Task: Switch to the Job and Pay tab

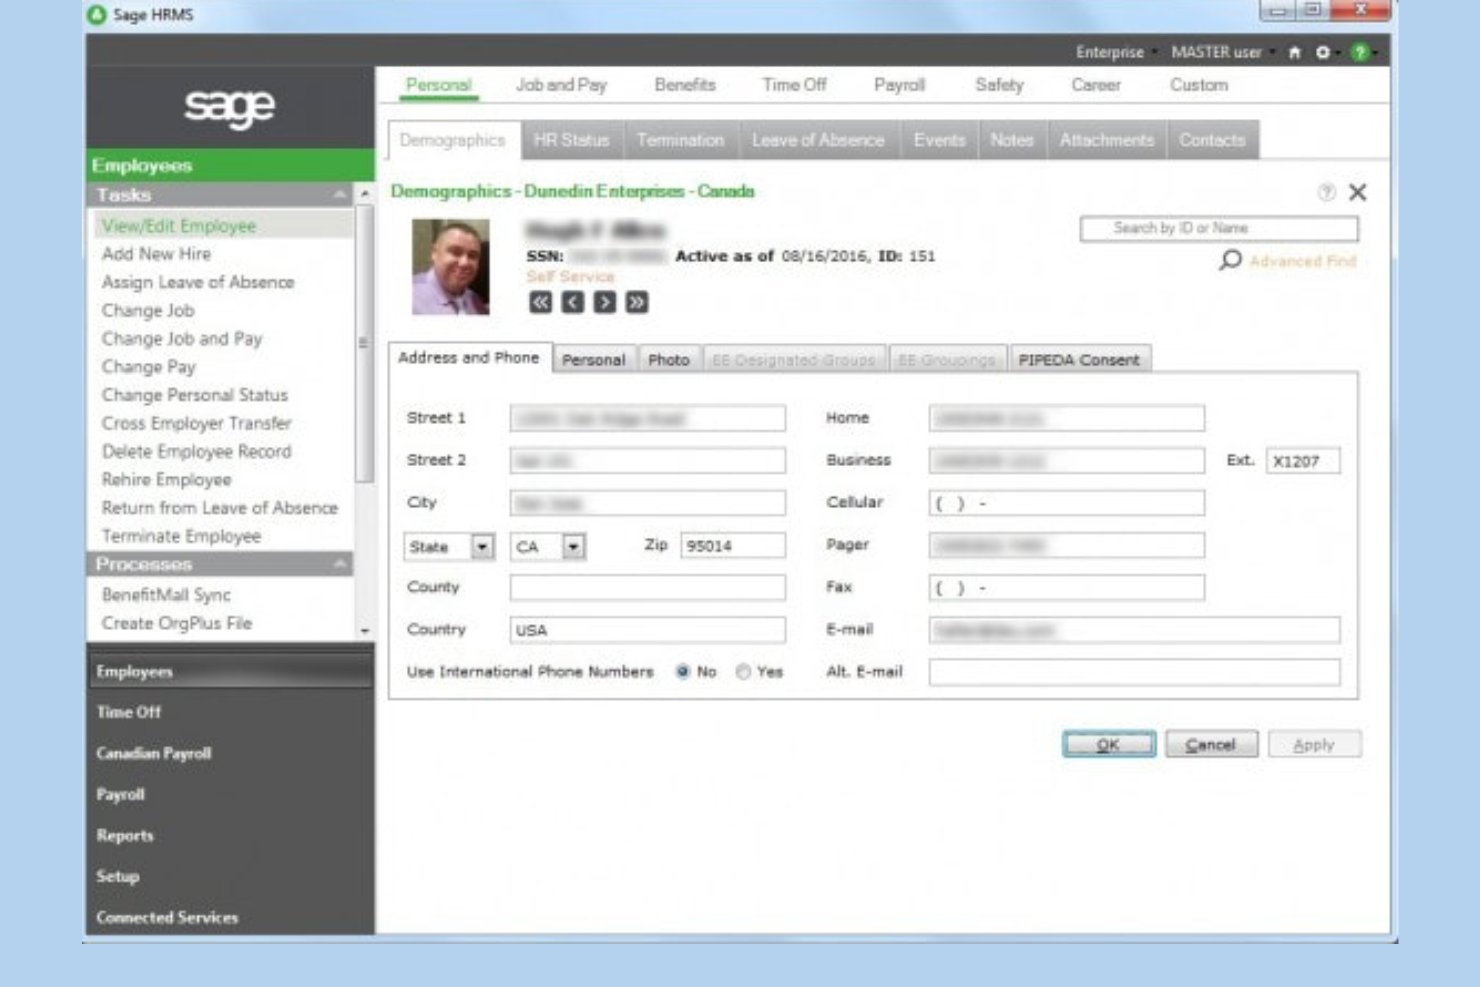Action: point(561,85)
